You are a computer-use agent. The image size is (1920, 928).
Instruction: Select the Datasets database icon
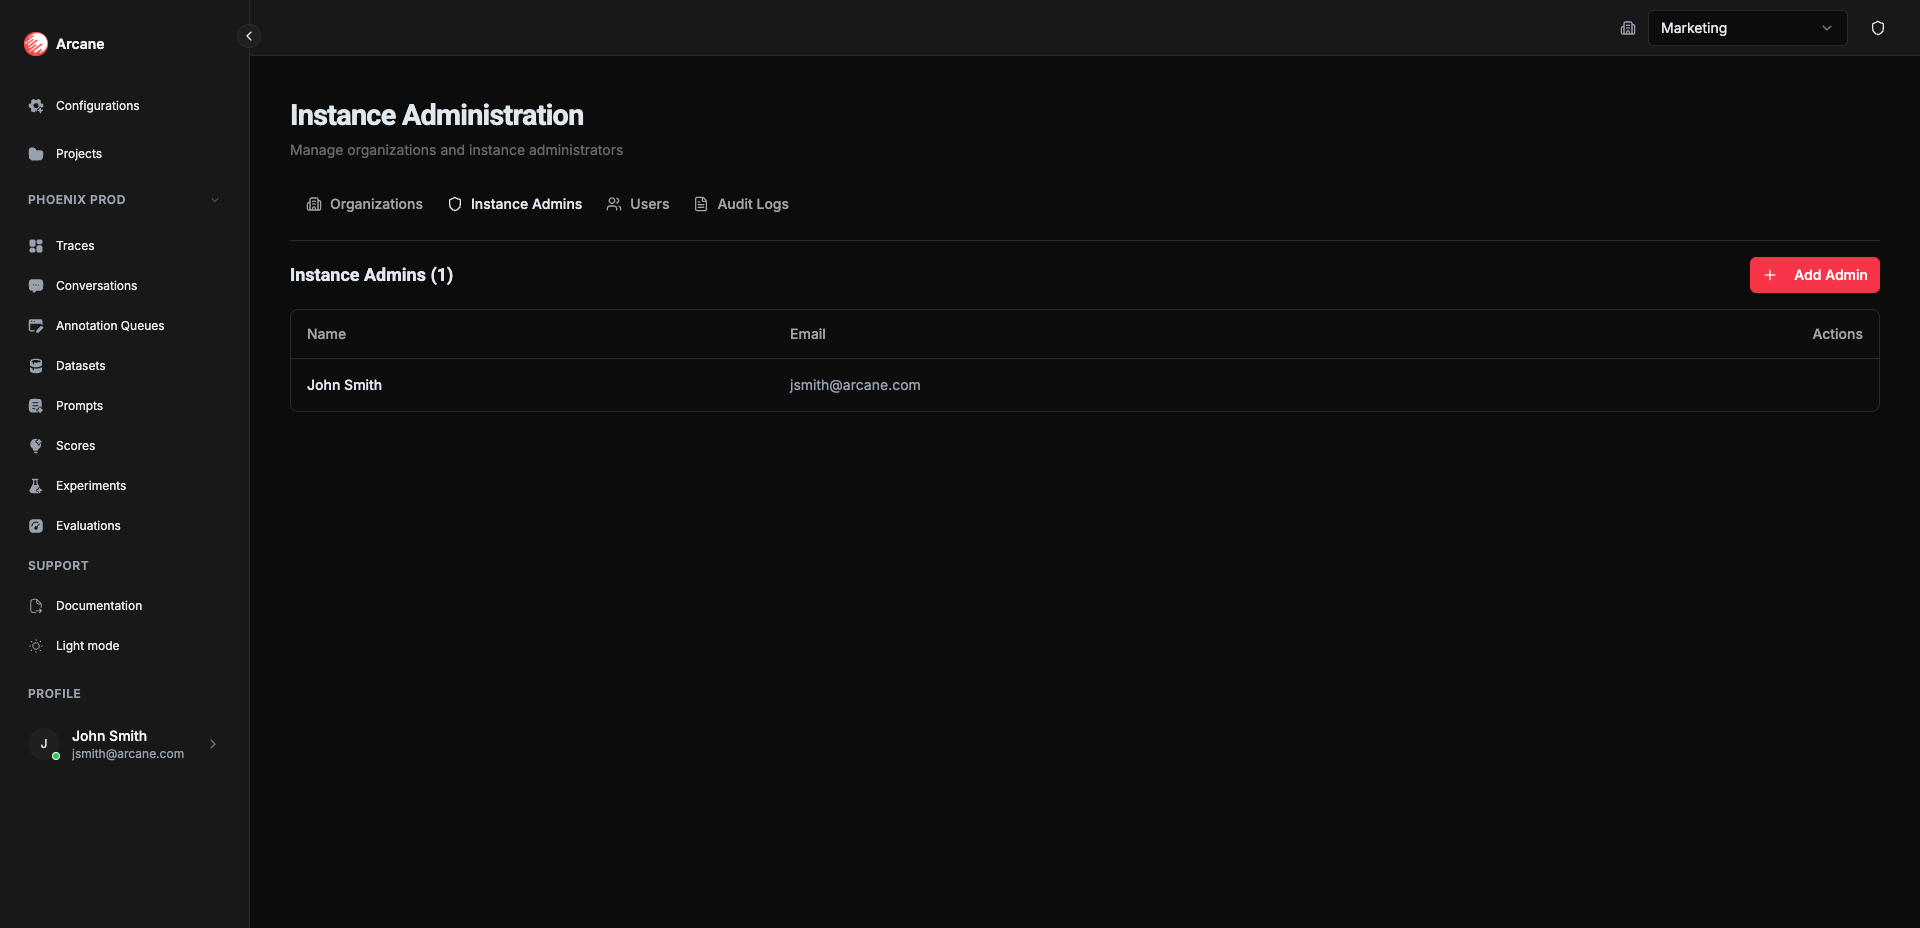point(36,366)
